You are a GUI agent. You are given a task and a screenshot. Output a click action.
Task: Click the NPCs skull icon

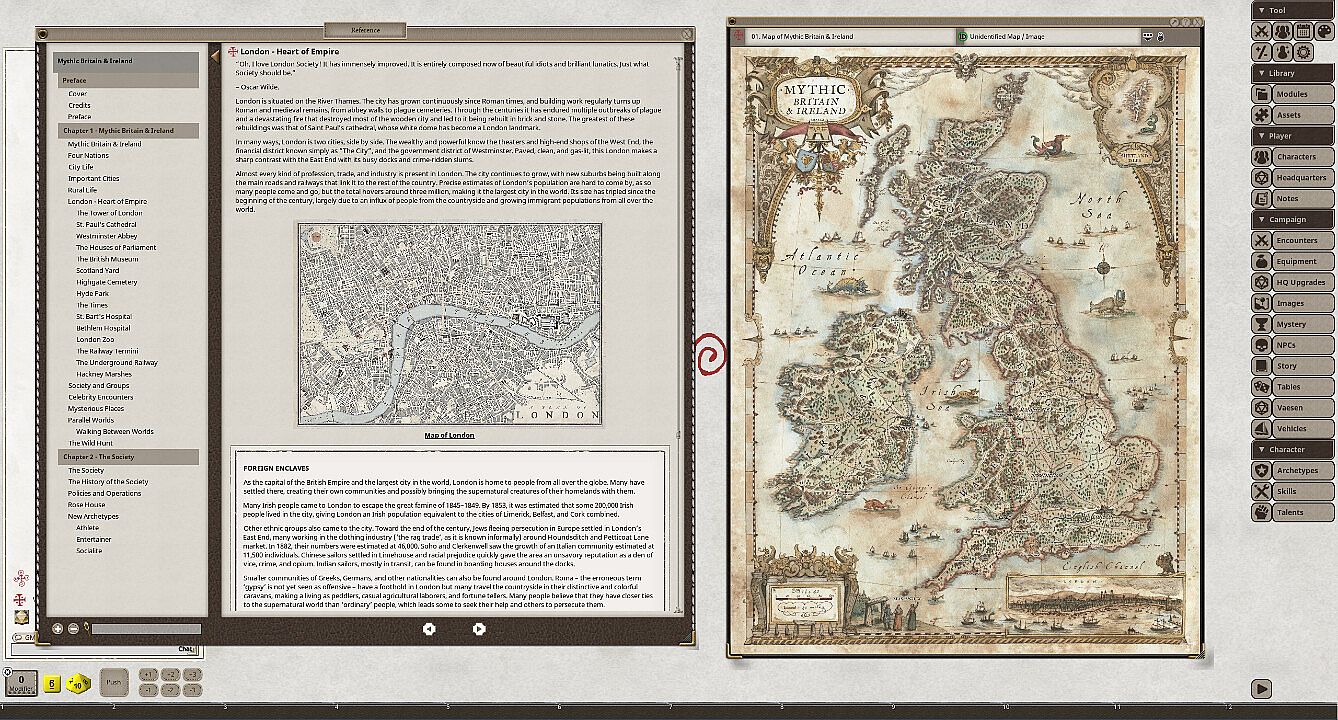(x=1261, y=345)
